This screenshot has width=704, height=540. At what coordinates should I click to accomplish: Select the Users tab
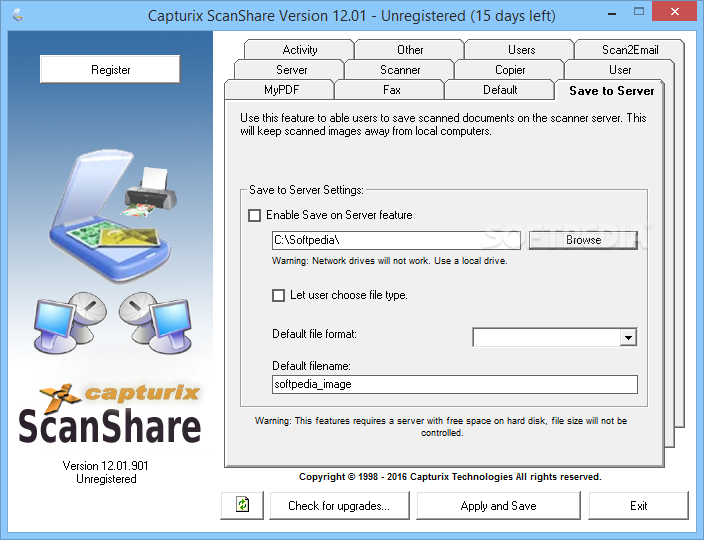point(521,49)
